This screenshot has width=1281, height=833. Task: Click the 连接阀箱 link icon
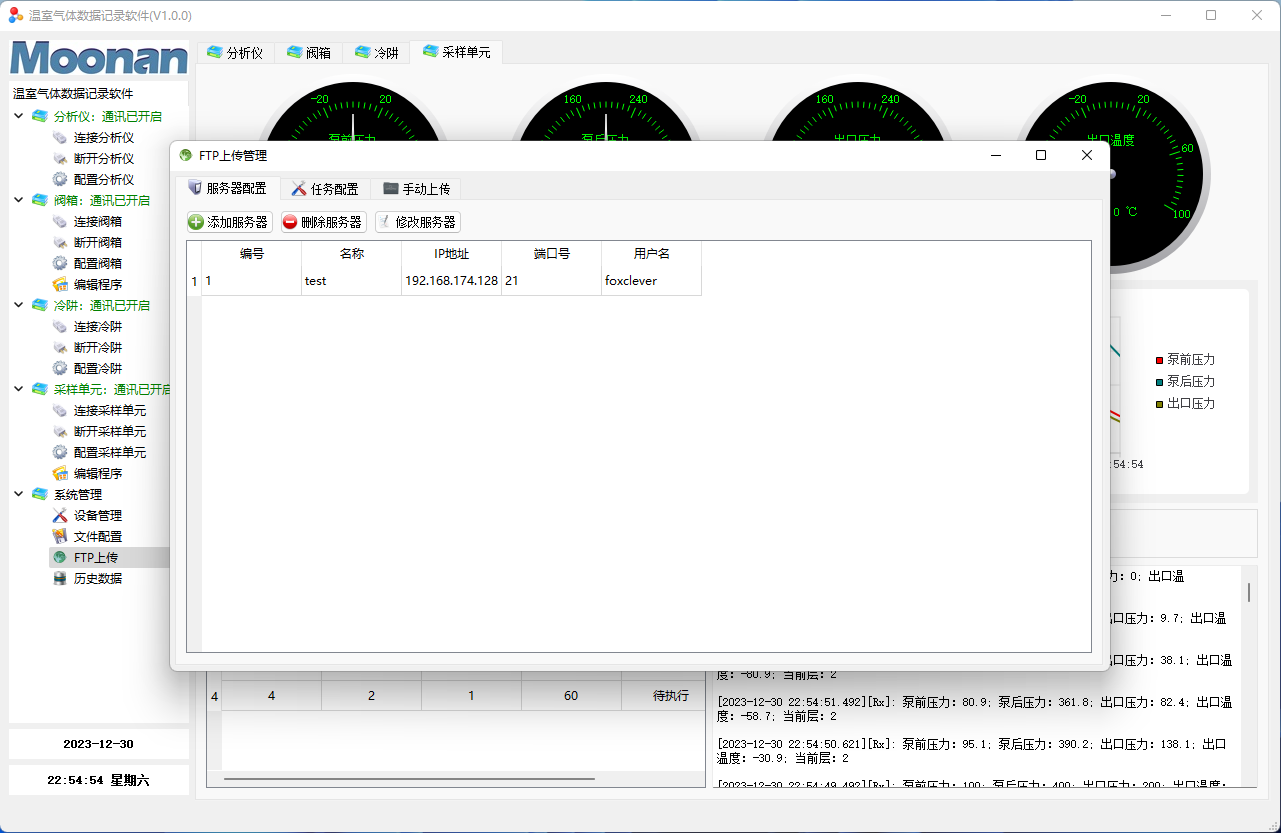(60, 221)
